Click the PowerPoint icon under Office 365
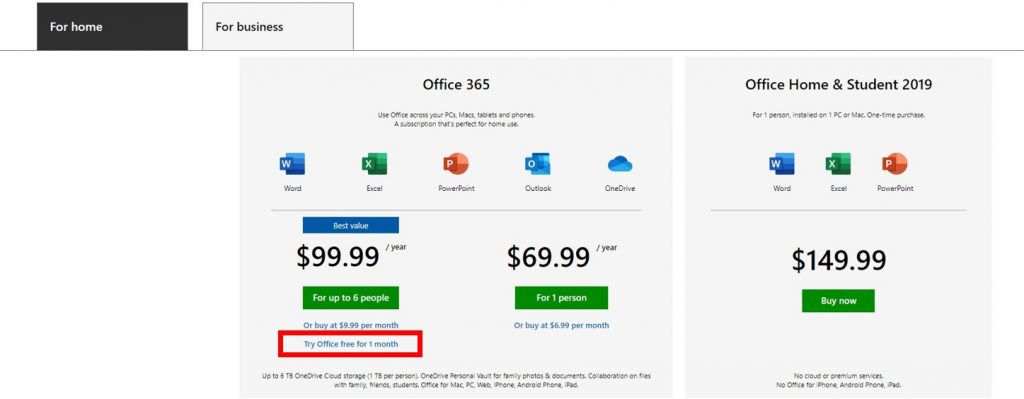Screen dimensions: 1024x399 coord(456,164)
